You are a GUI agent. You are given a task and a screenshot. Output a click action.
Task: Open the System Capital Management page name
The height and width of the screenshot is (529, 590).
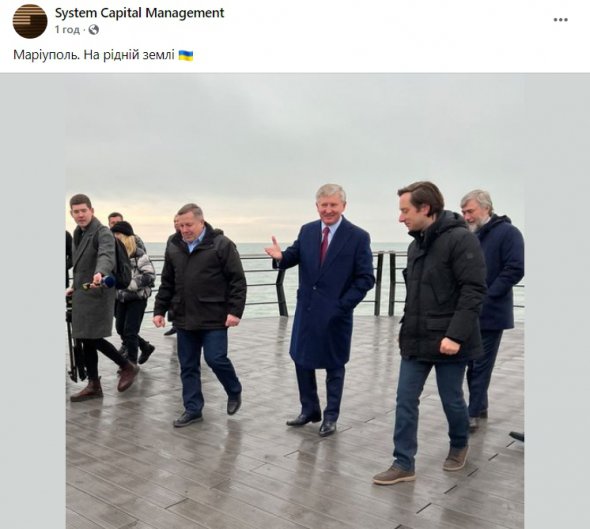(x=139, y=13)
